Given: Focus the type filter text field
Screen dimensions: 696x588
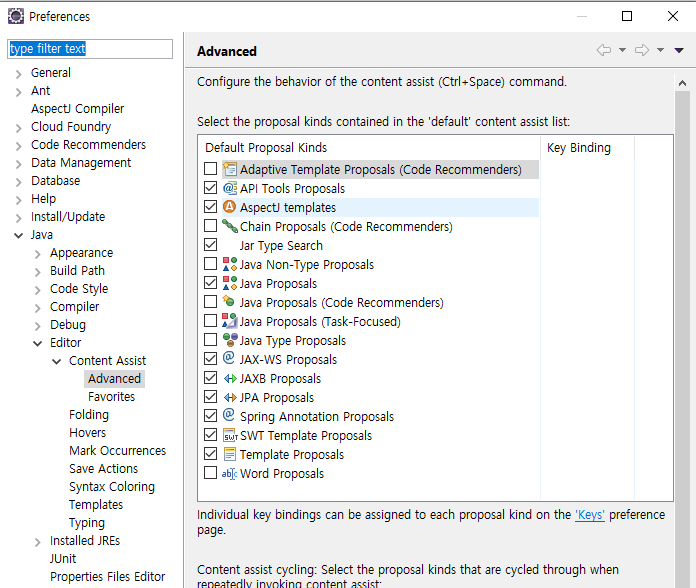Looking at the screenshot, I should [x=90, y=49].
